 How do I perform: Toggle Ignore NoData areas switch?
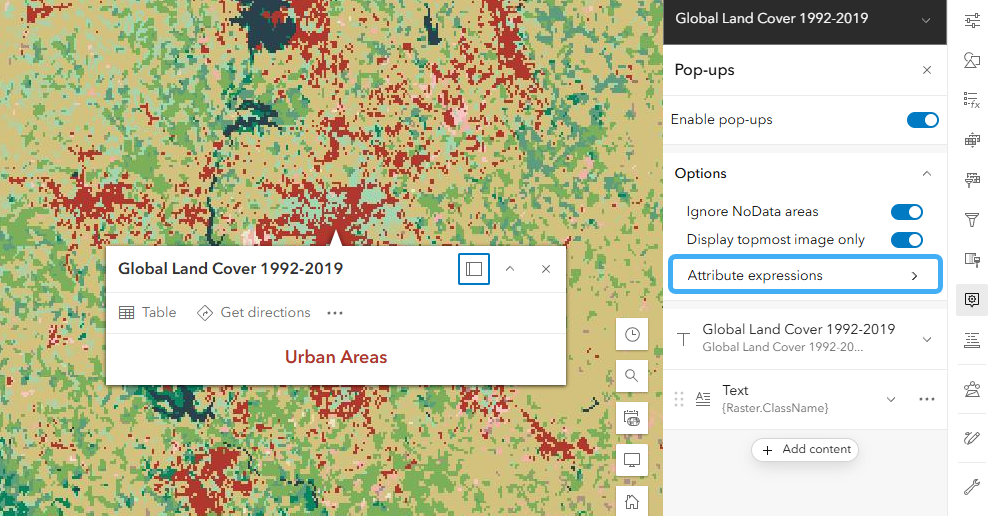tap(907, 211)
